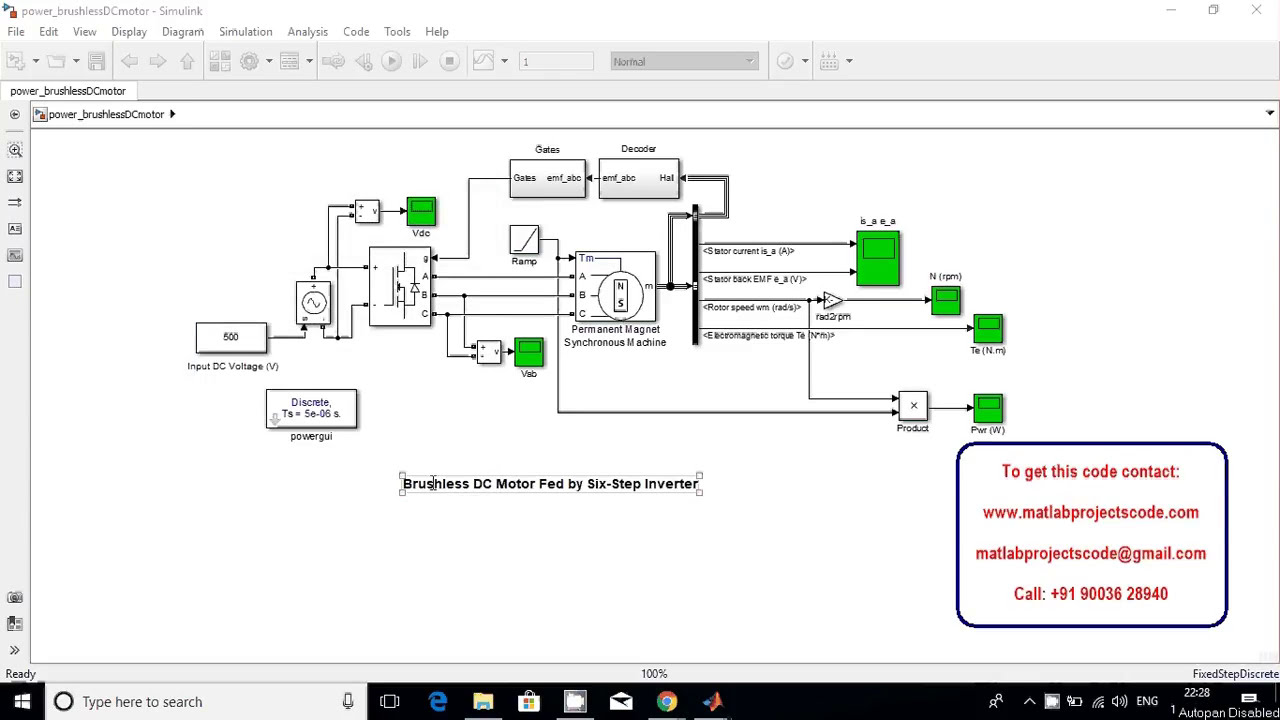This screenshot has width=1280, height=720.
Task: Expand the palette chevron at bottom
Action: (15, 650)
